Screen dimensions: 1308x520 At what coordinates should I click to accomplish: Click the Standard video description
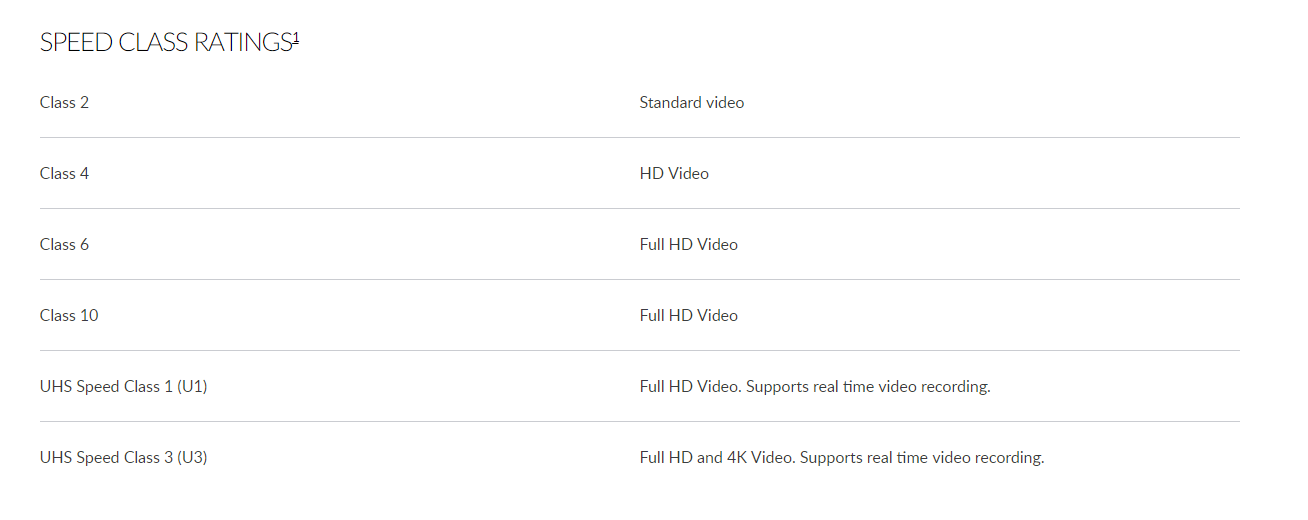point(692,102)
